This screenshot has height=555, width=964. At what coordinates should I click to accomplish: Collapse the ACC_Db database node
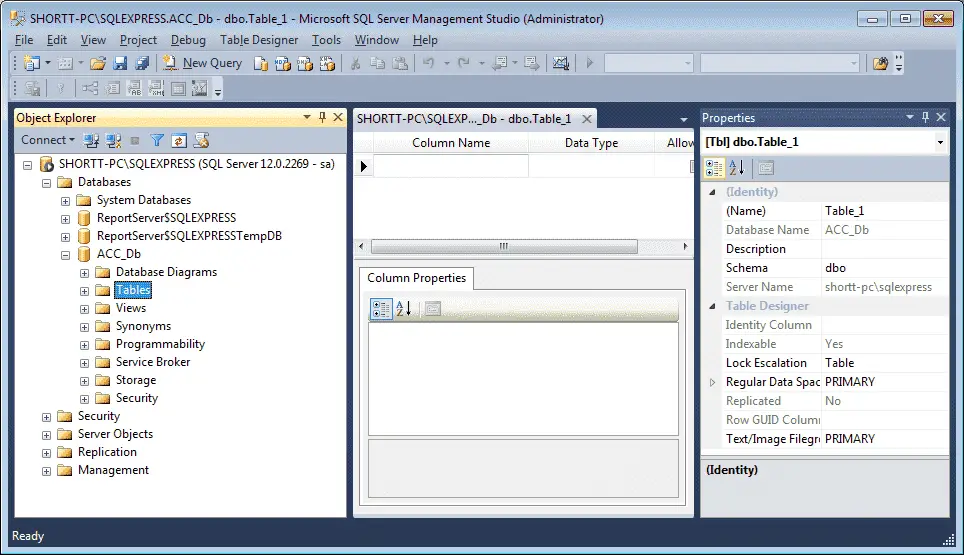pyautogui.click(x=65, y=255)
